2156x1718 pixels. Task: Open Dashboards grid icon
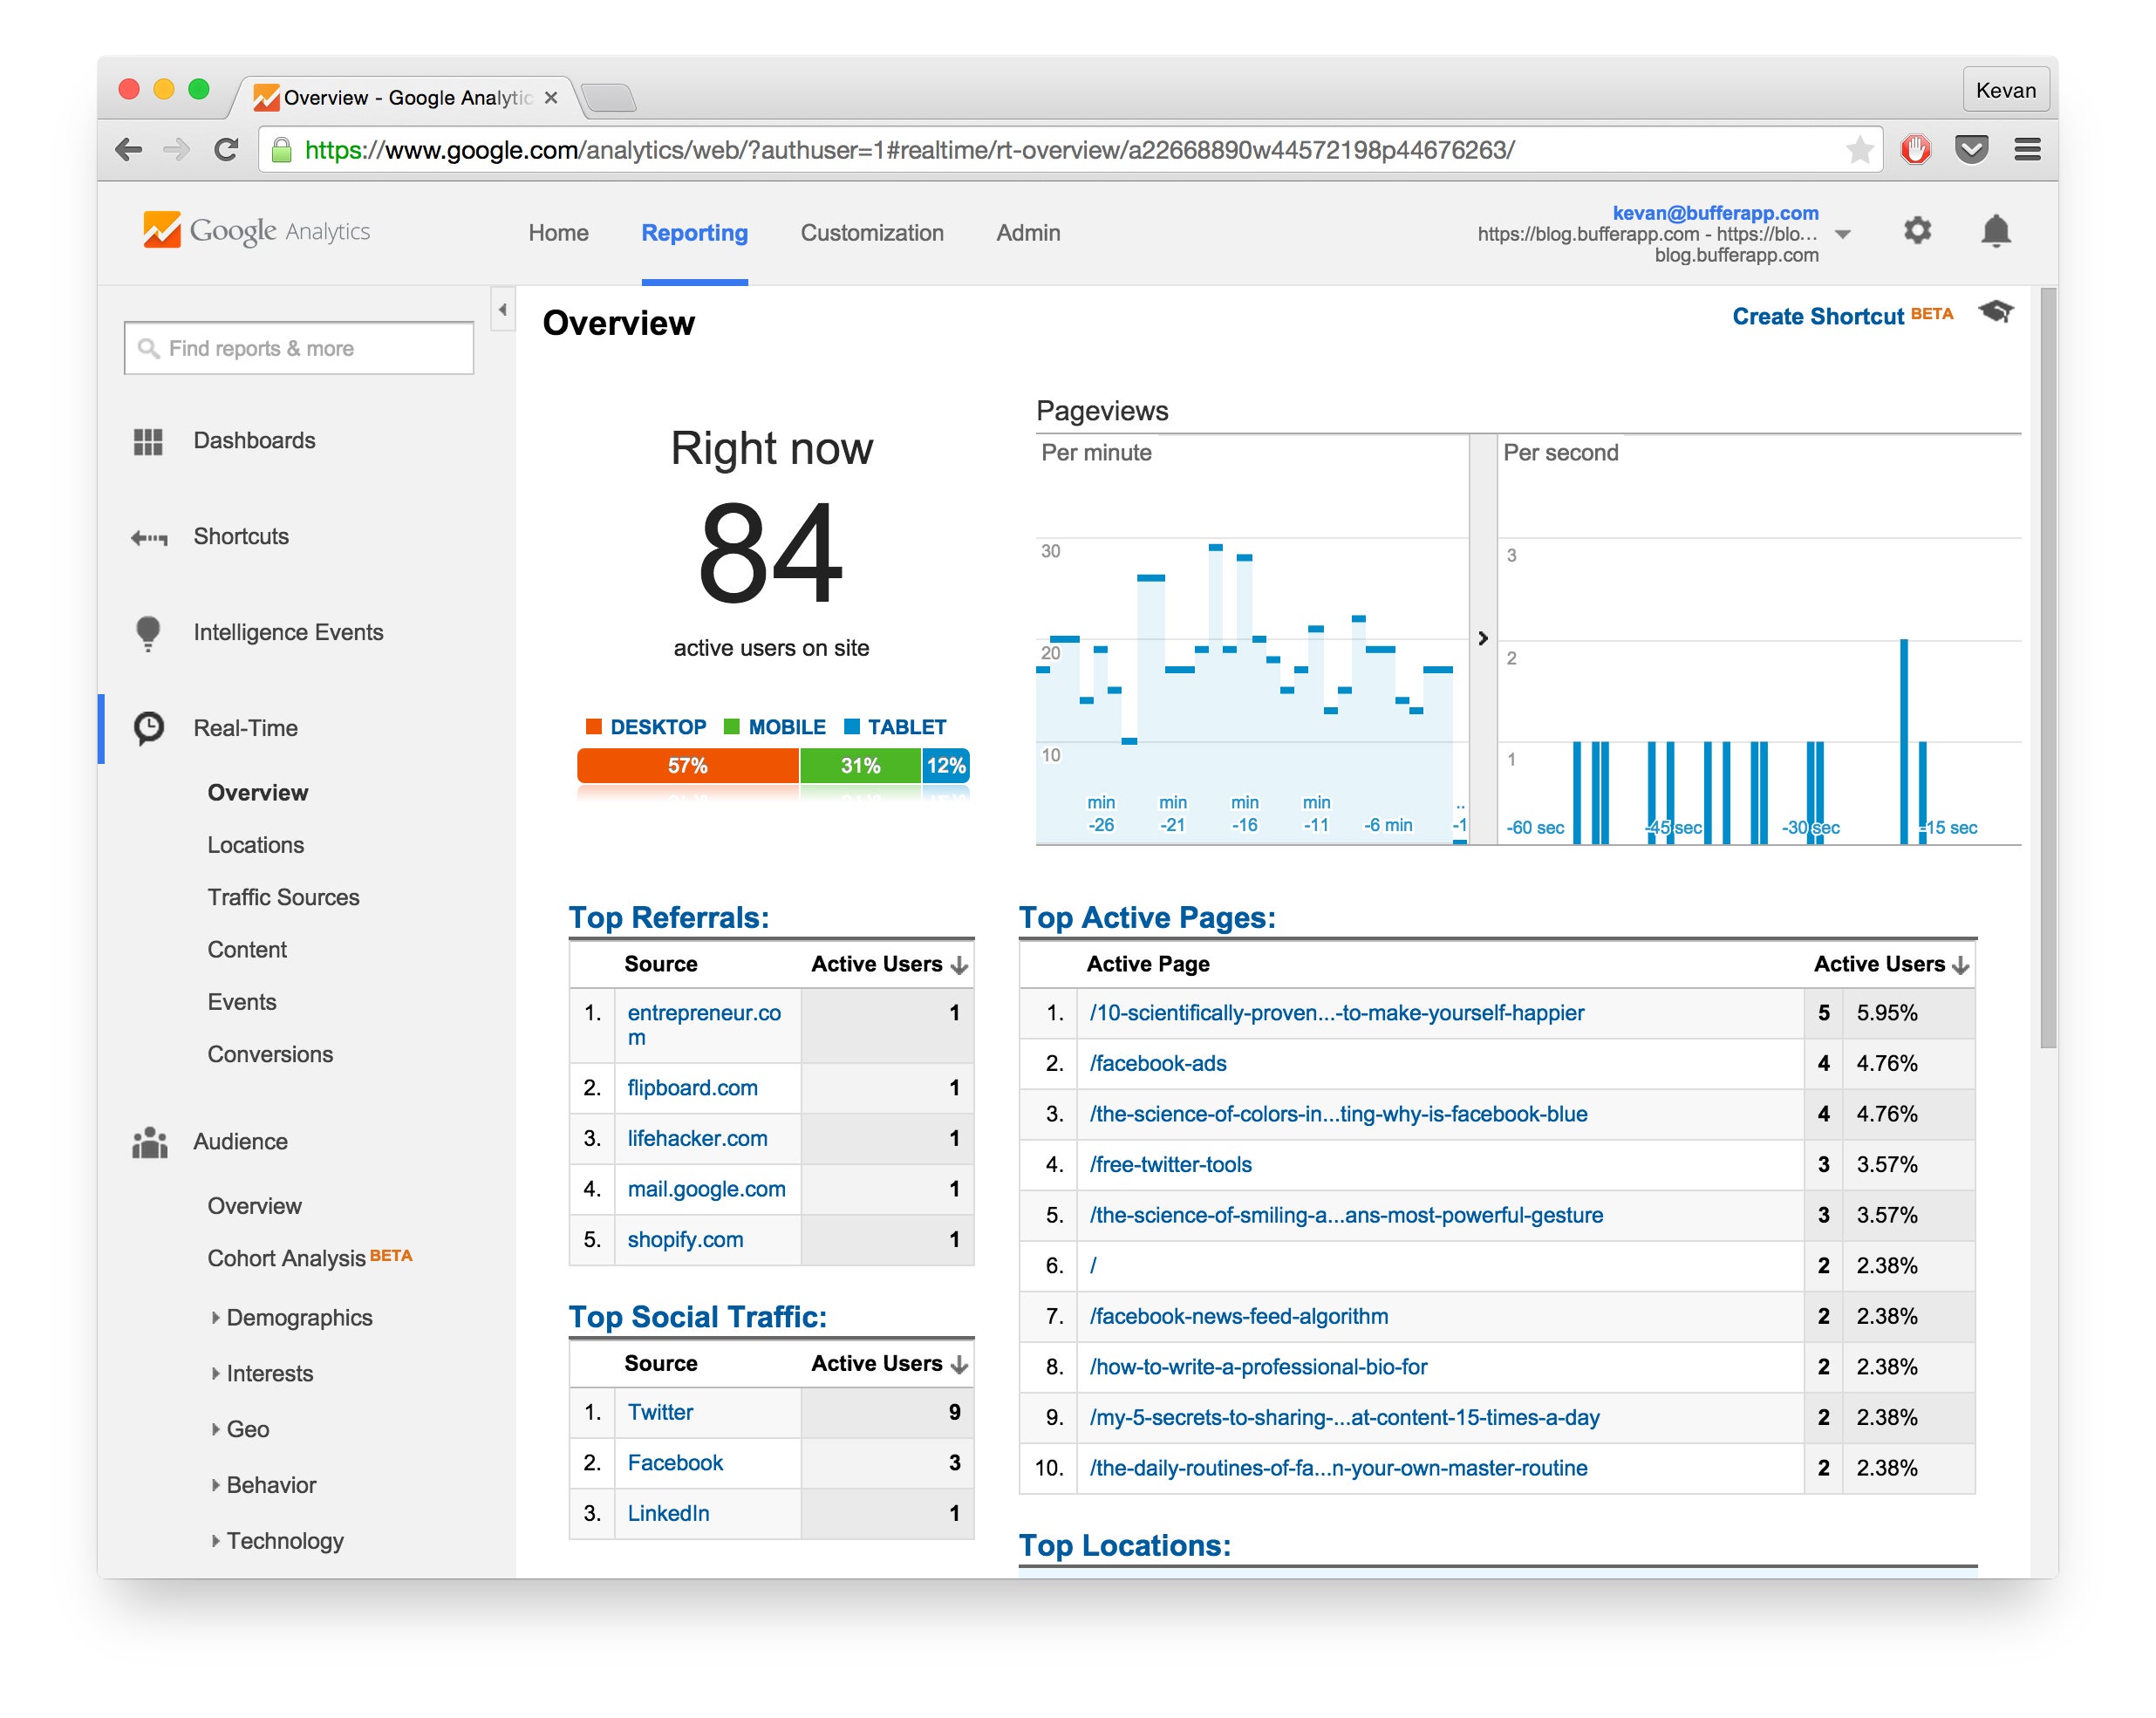(x=148, y=441)
